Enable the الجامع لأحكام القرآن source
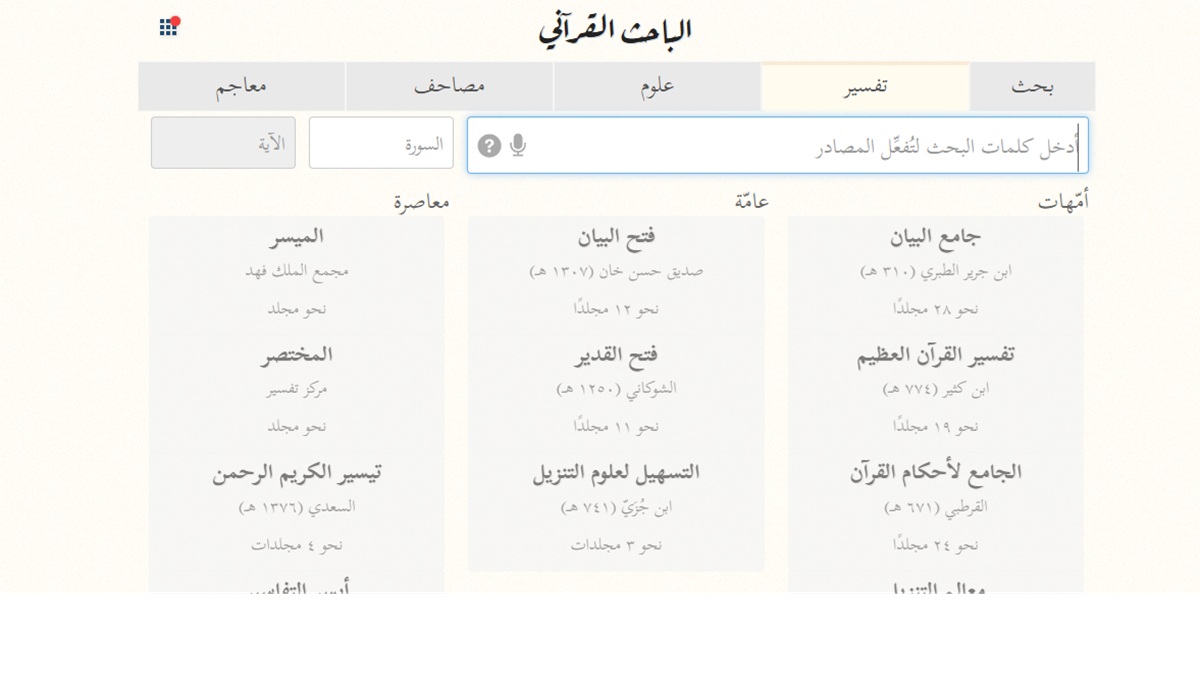The height and width of the screenshot is (675, 1200). tap(935, 506)
